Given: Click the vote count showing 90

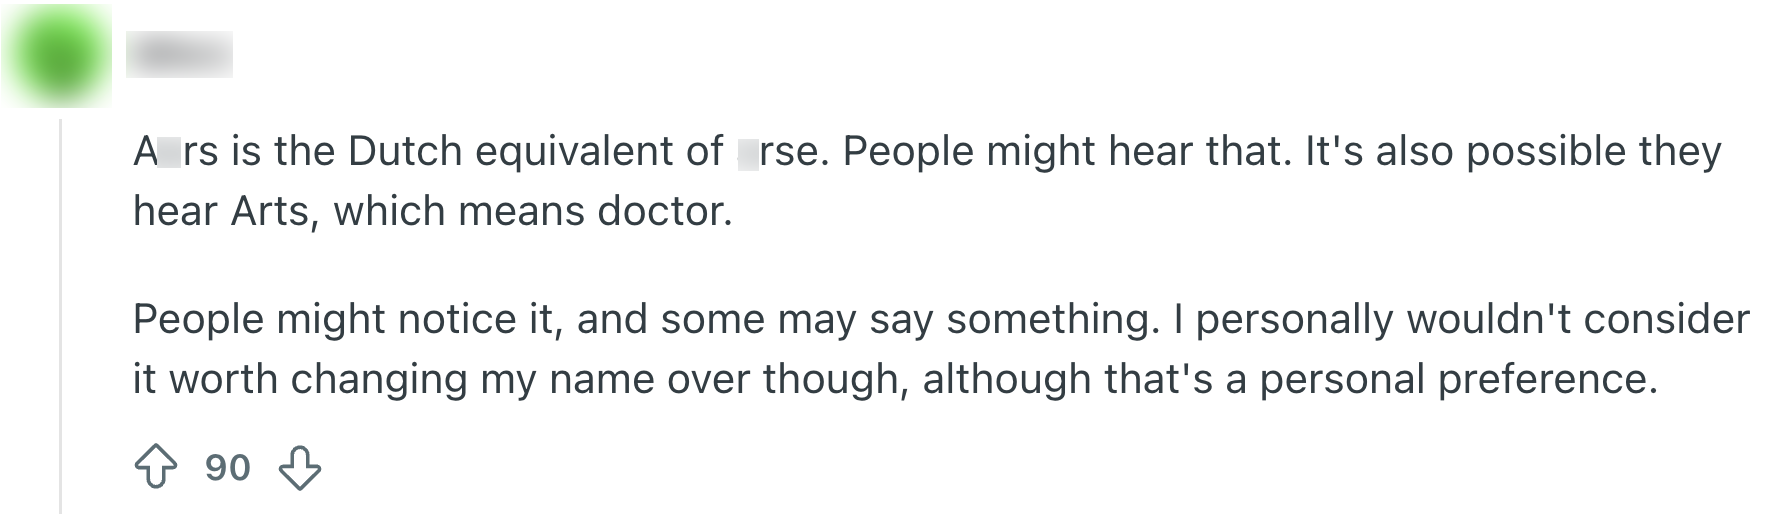Looking at the screenshot, I should coord(227,467).
